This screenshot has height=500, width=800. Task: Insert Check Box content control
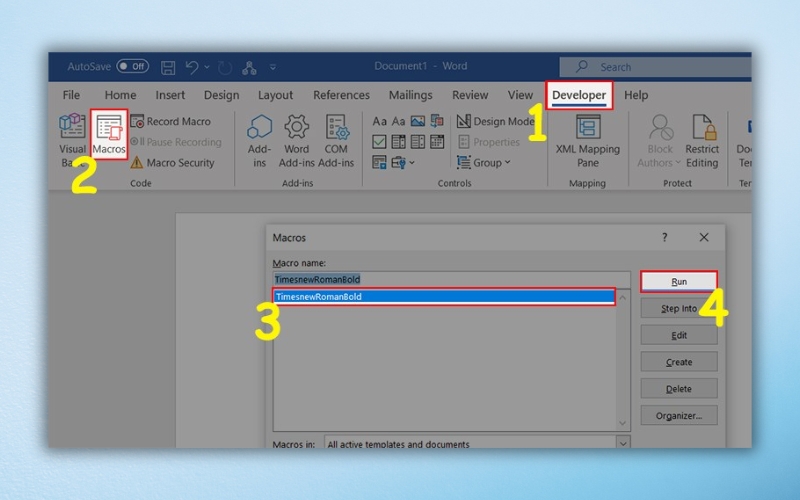[x=379, y=141]
